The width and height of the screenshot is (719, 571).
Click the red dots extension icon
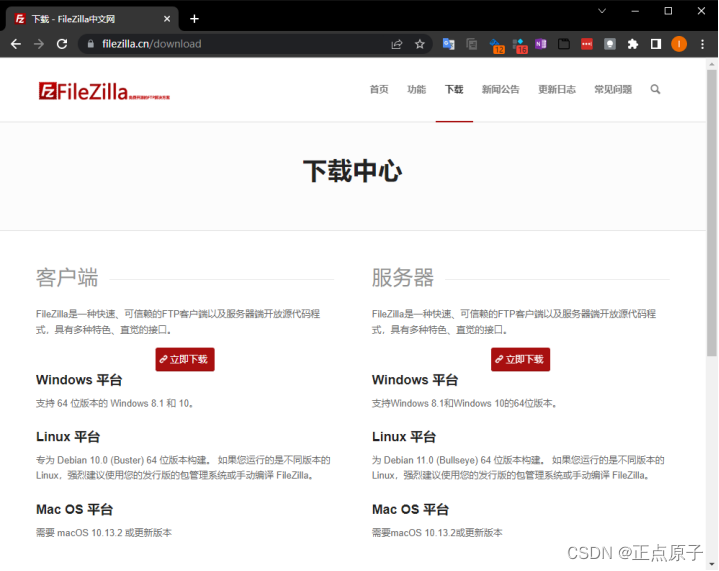coord(586,44)
